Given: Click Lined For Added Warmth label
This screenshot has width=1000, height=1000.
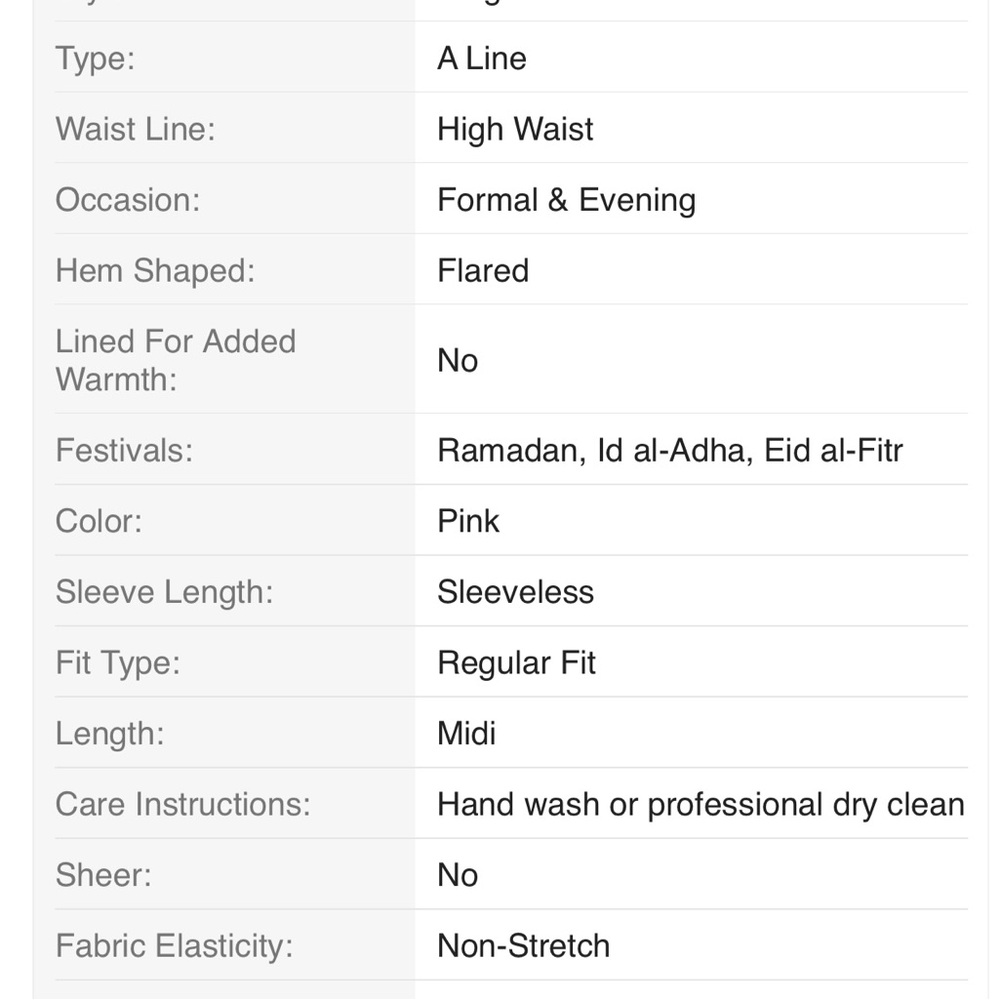Looking at the screenshot, I should tap(175, 360).
